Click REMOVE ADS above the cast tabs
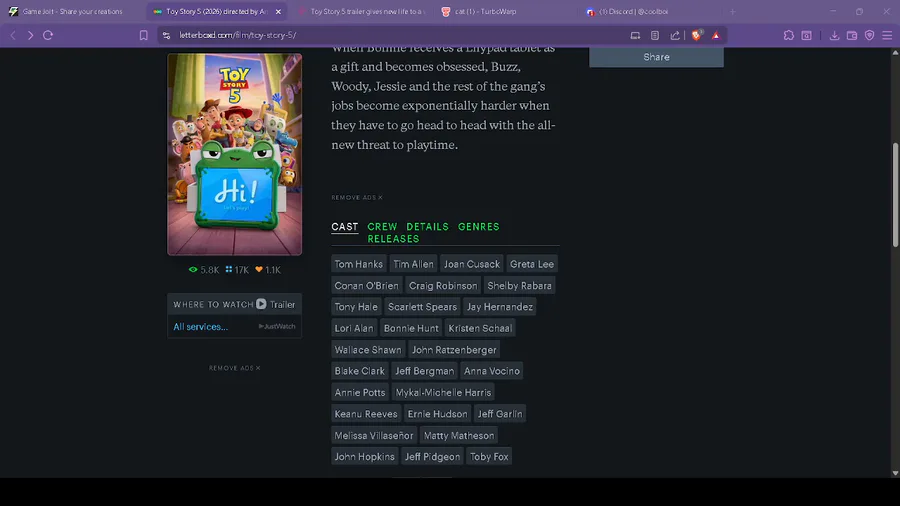 point(356,197)
